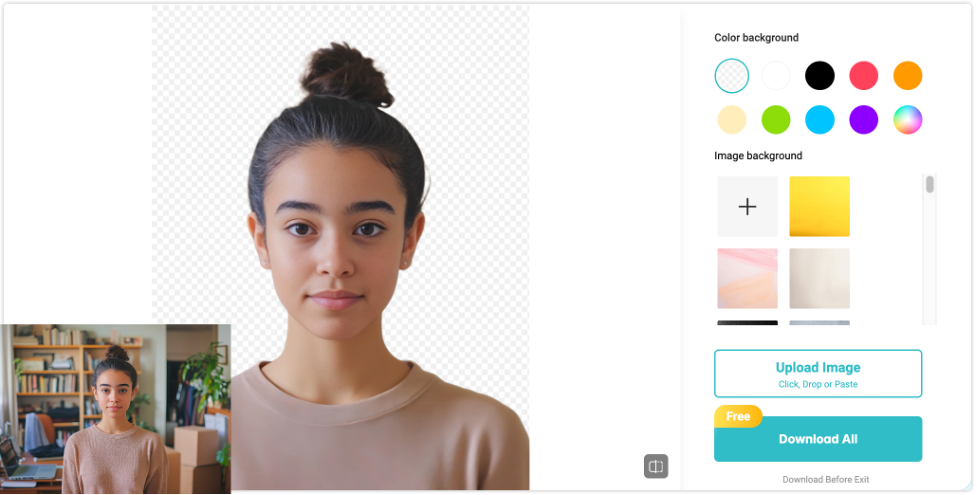This screenshot has width=977, height=495.
Task: Select the pale yellow color background
Action: coord(732,120)
